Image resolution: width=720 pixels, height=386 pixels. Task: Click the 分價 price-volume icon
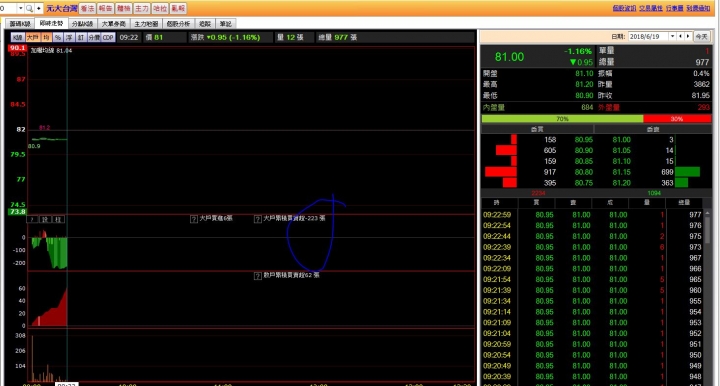pyautogui.click(x=94, y=38)
